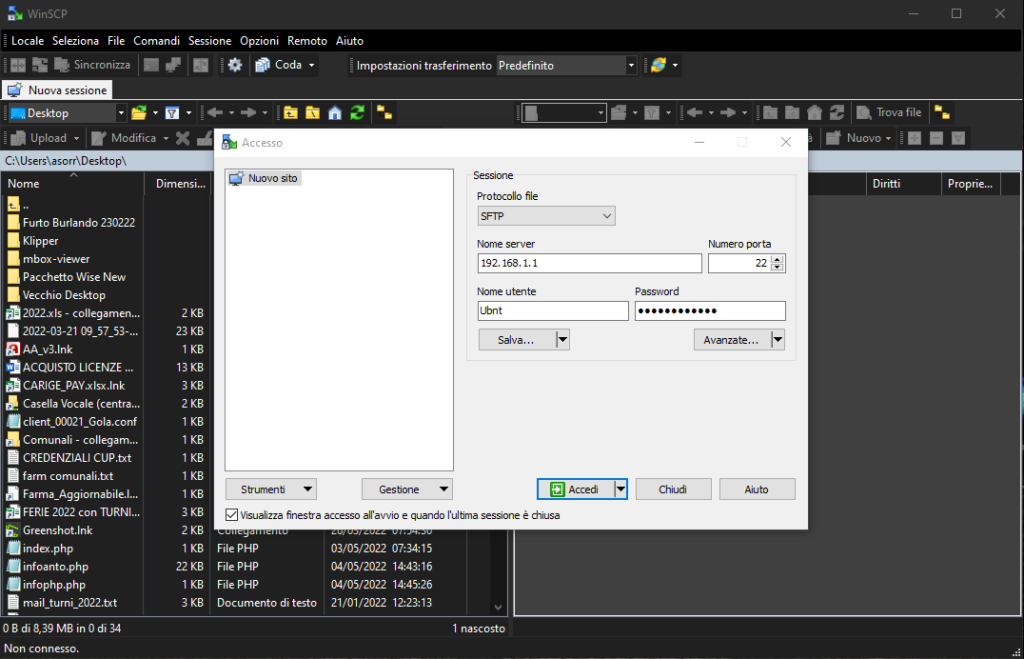
Task: Click the Nome server input field
Action: (589, 263)
